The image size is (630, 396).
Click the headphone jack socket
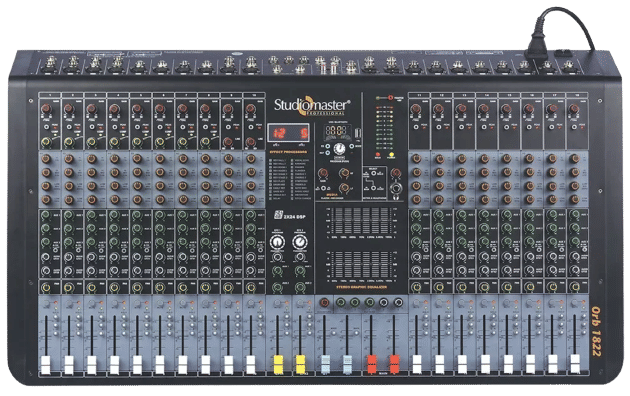[396, 188]
